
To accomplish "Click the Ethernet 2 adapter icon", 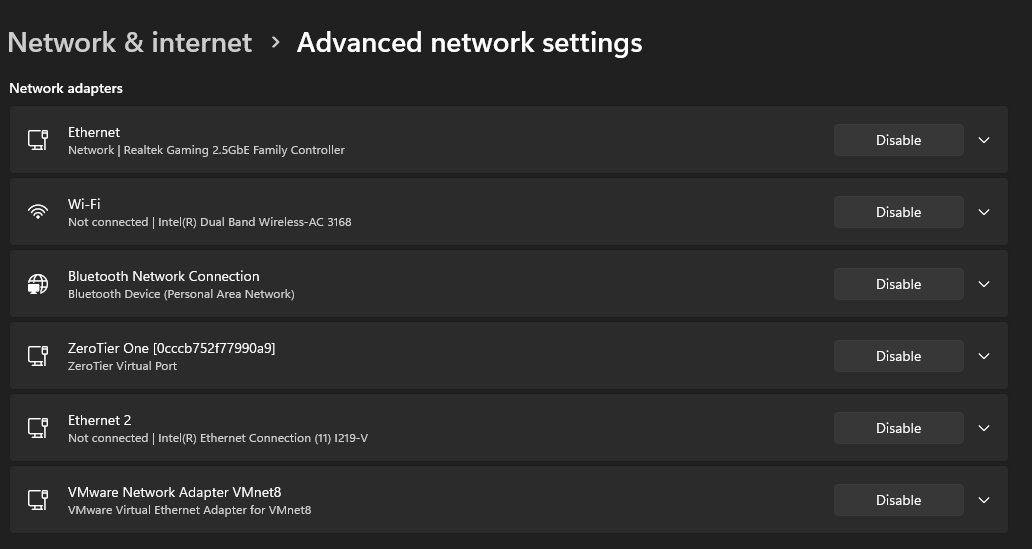I will [38, 428].
